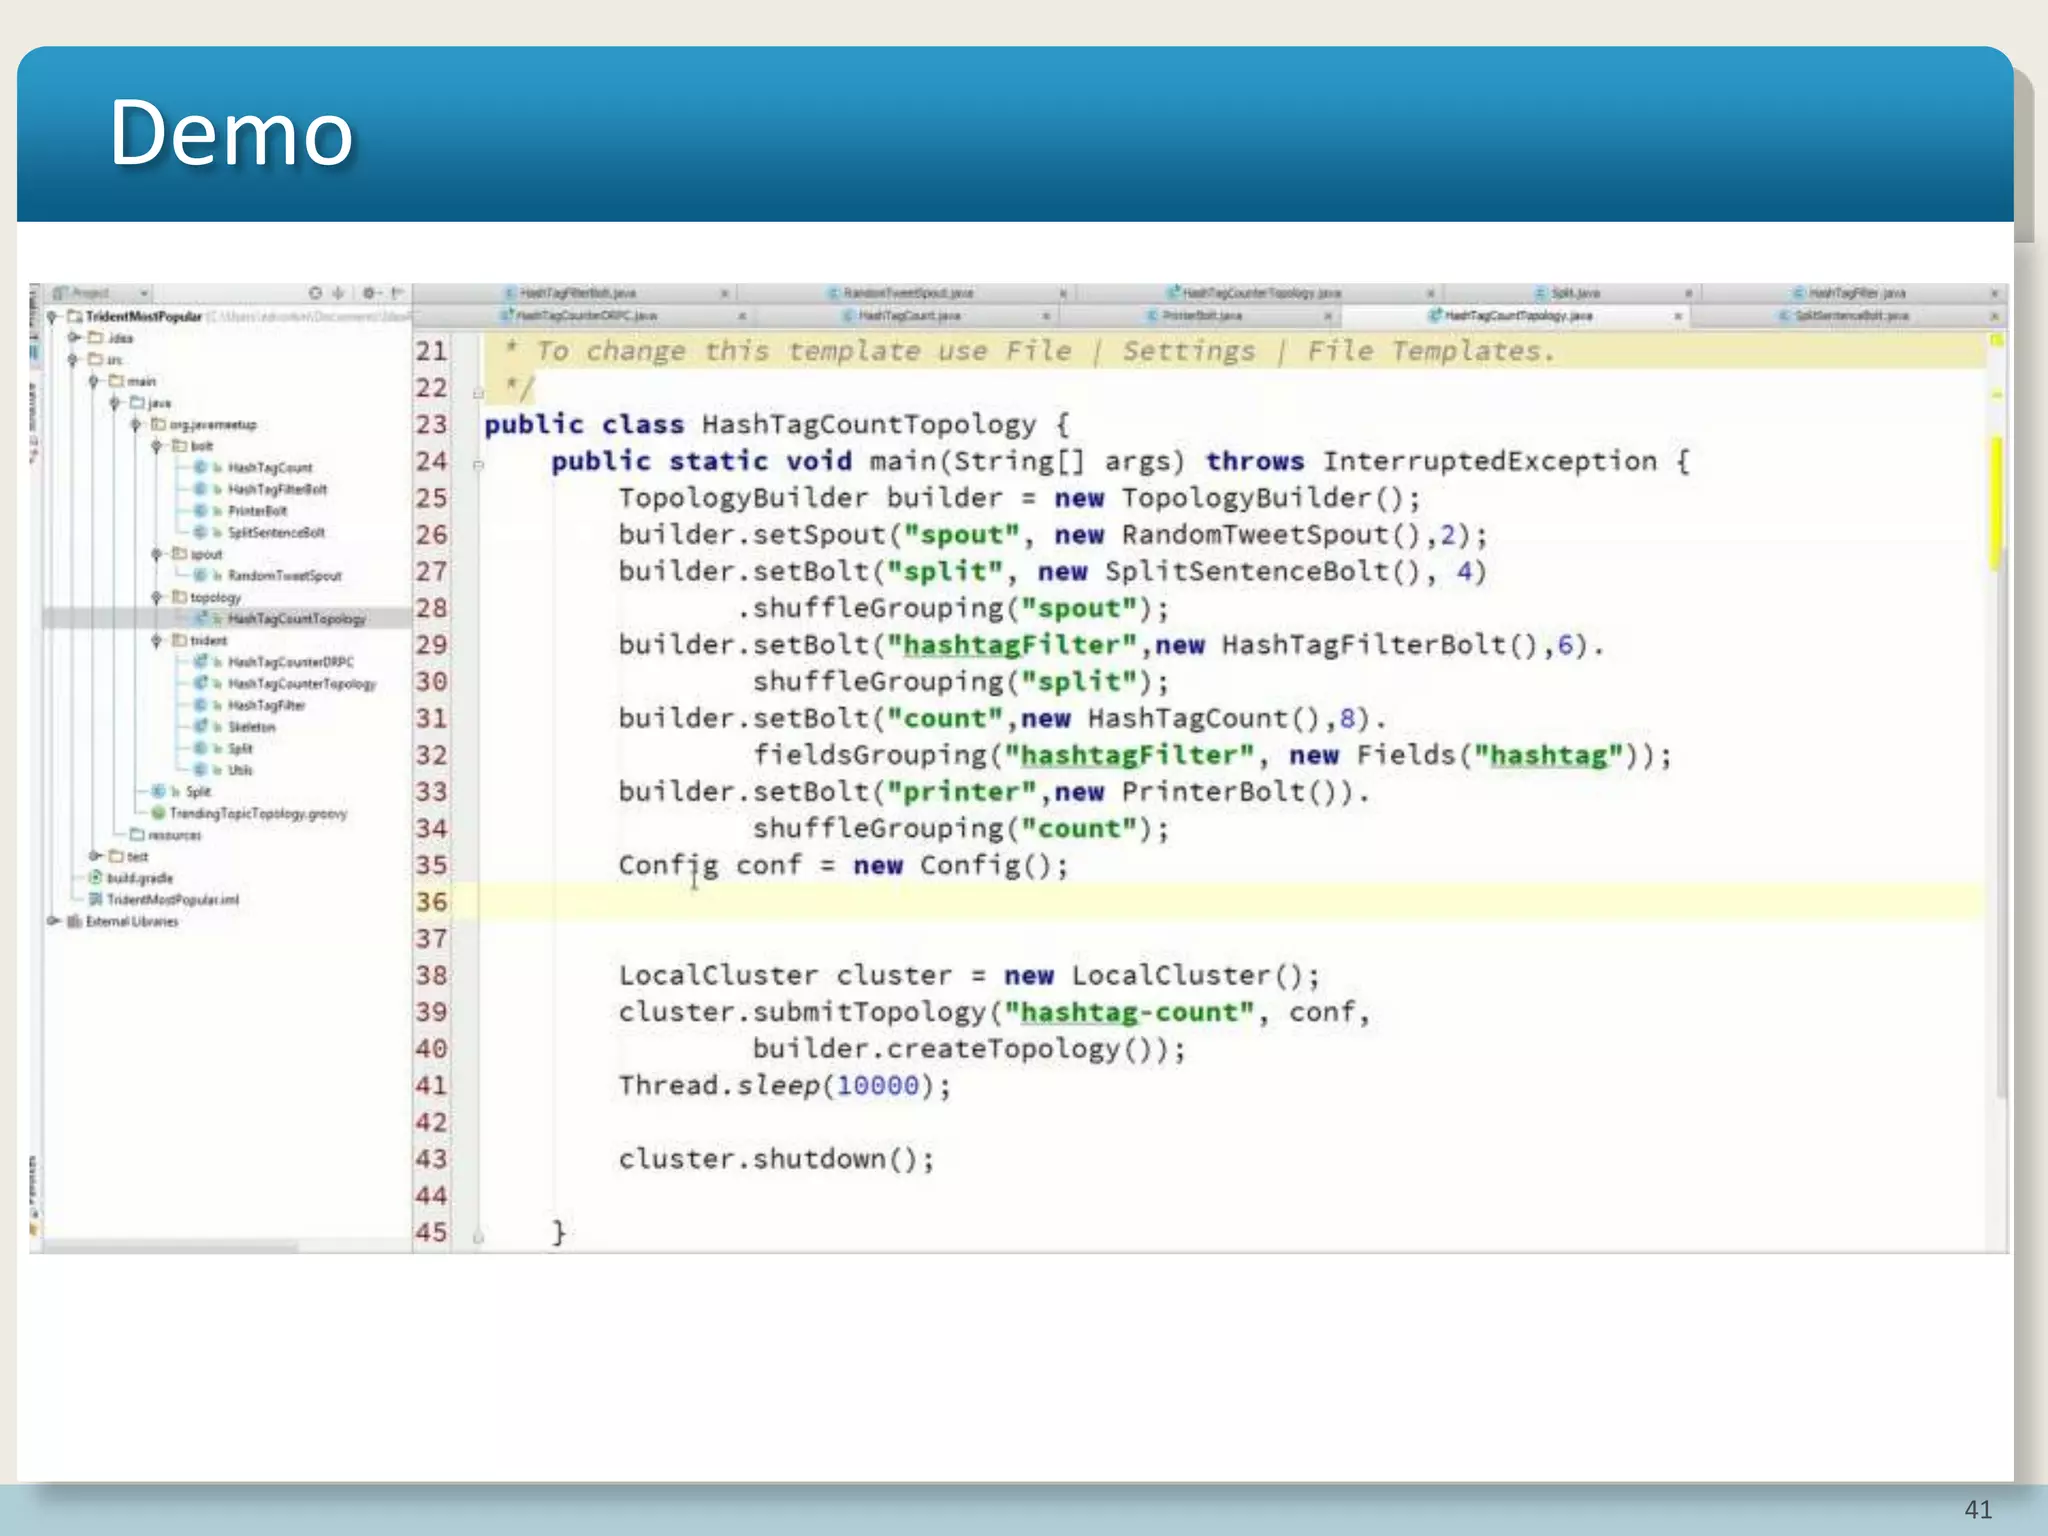Toggle fold marker at line 45 gutter
This screenshot has width=2048, height=1536.
tap(478, 1237)
